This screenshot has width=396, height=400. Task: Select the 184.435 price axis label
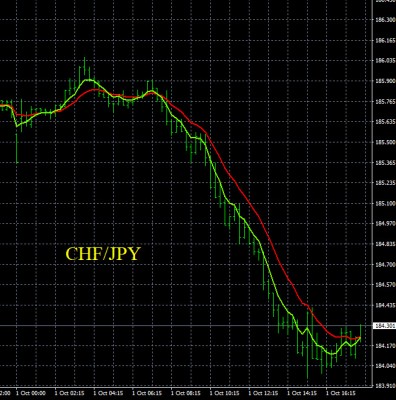point(385,305)
